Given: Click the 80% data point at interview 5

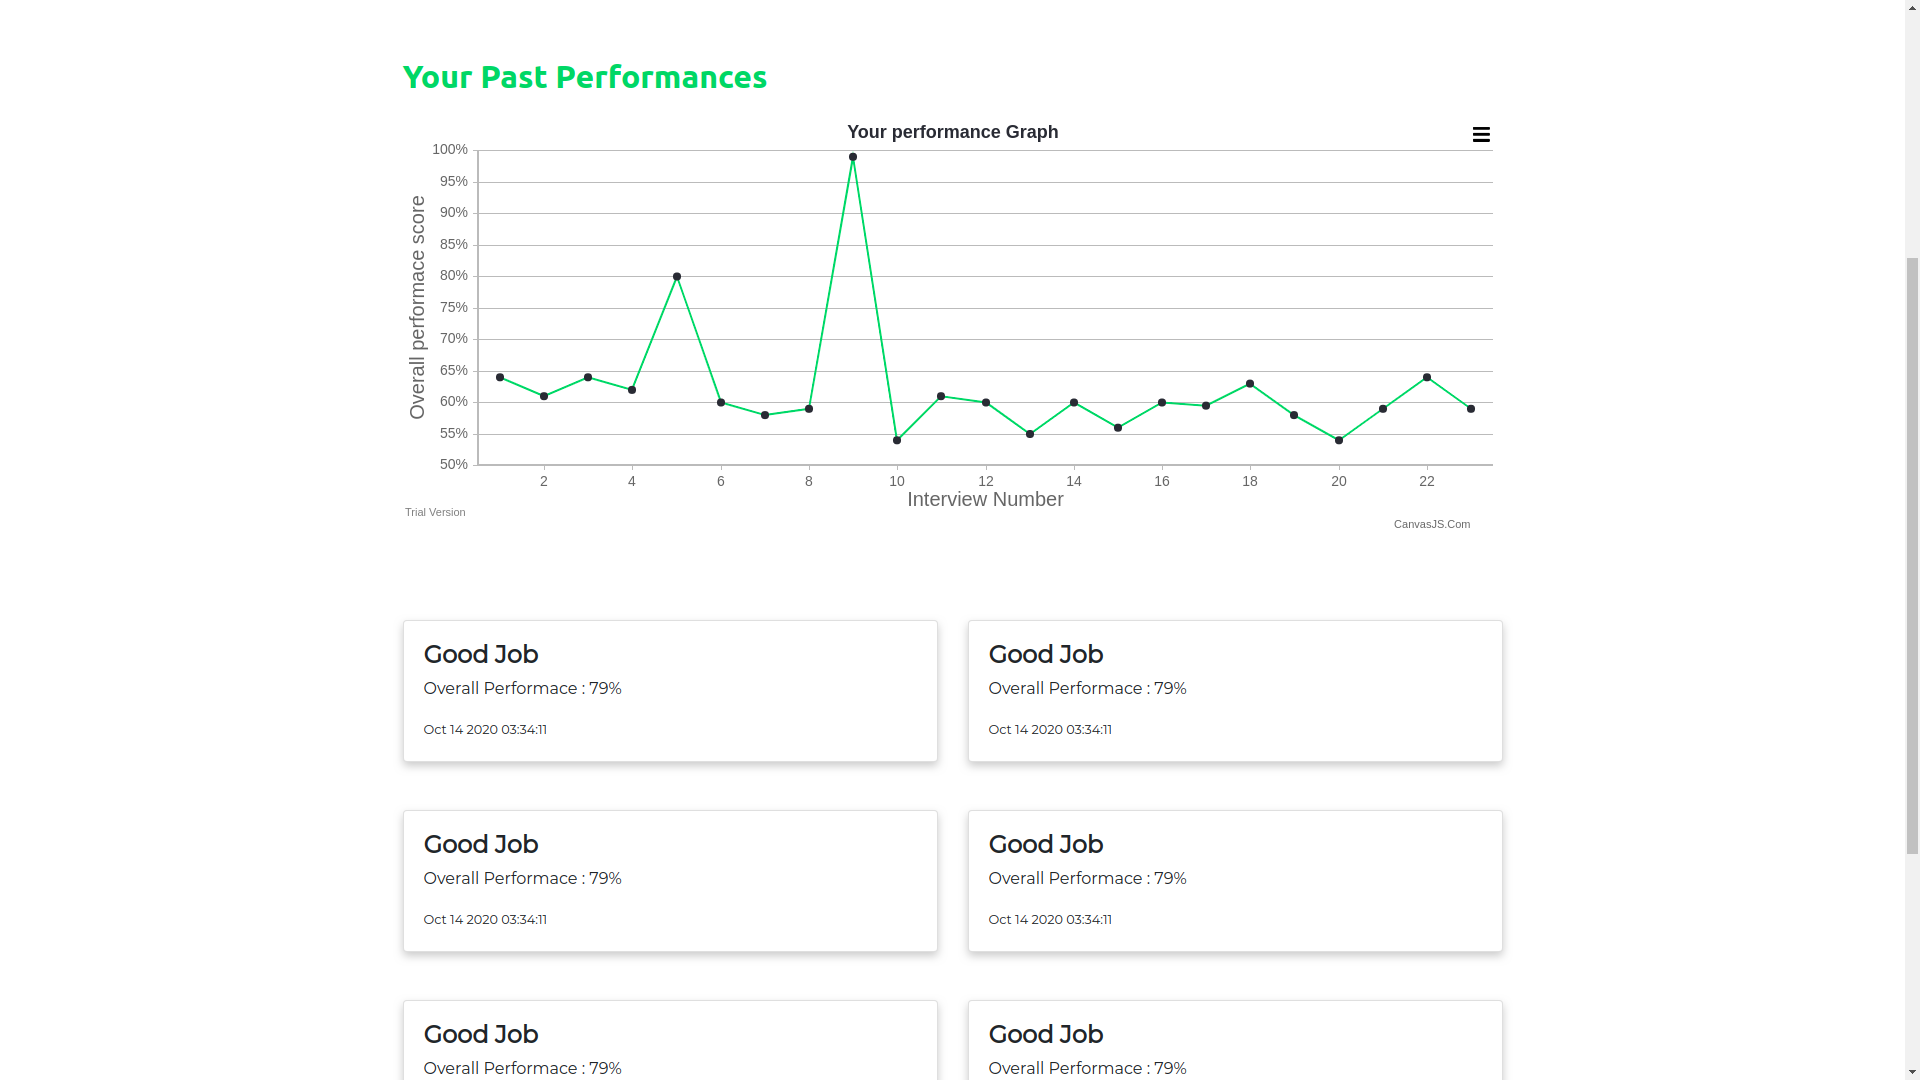Looking at the screenshot, I should [x=677, y=277].
